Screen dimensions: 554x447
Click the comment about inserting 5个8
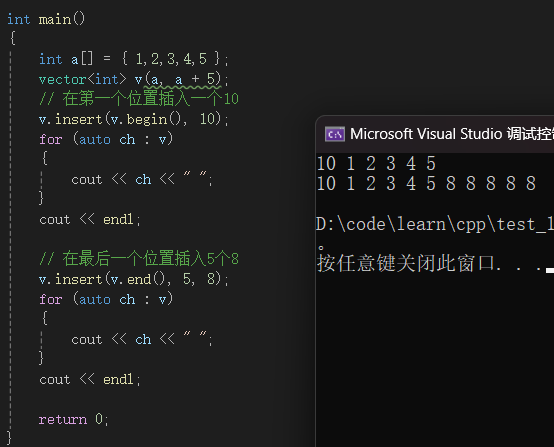click(139, 259)
